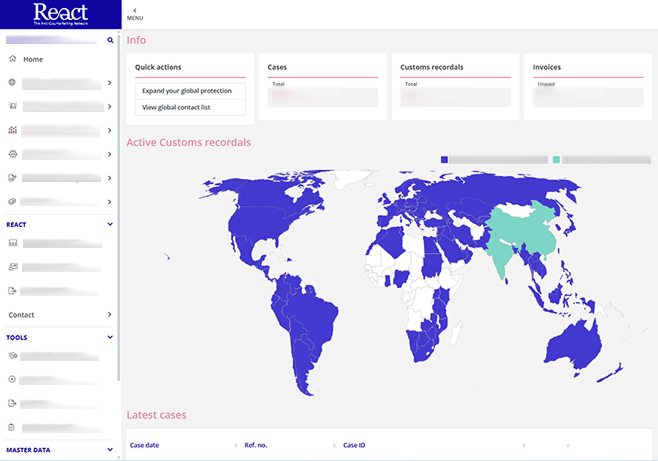The width and height of the screenshot is (658, 461).
Task: Expand the Contact submenu chevron
Action: [x=110, y=315]
